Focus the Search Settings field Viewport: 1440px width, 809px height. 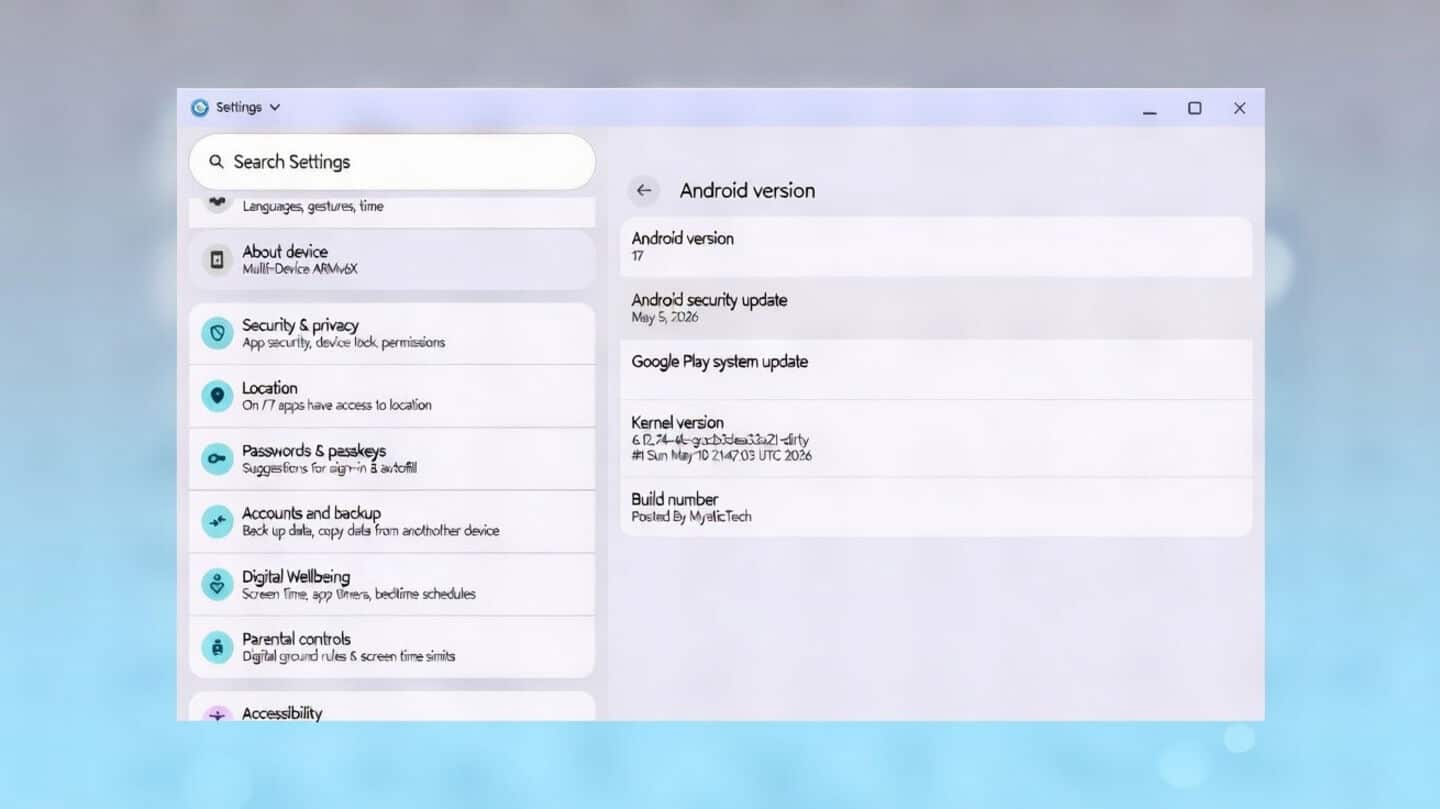pos(392,162)
